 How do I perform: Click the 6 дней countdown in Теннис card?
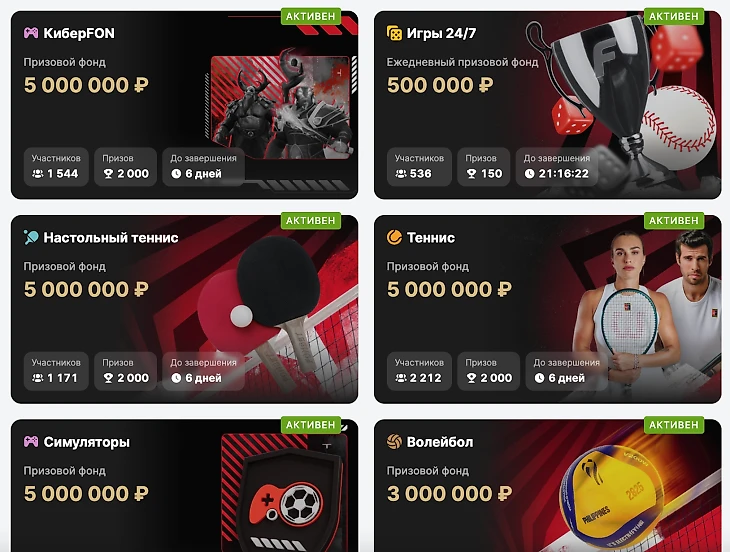[x=566, y=371]
